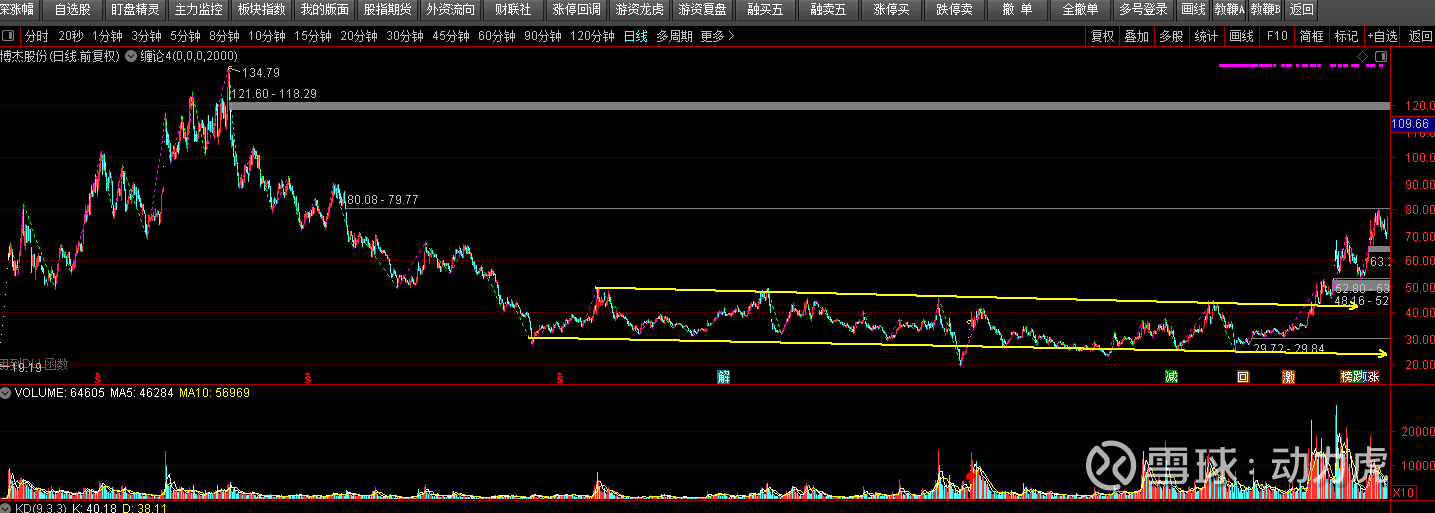
Task: Click the 134.79 peak price label
Action: (x=261, y=72)
